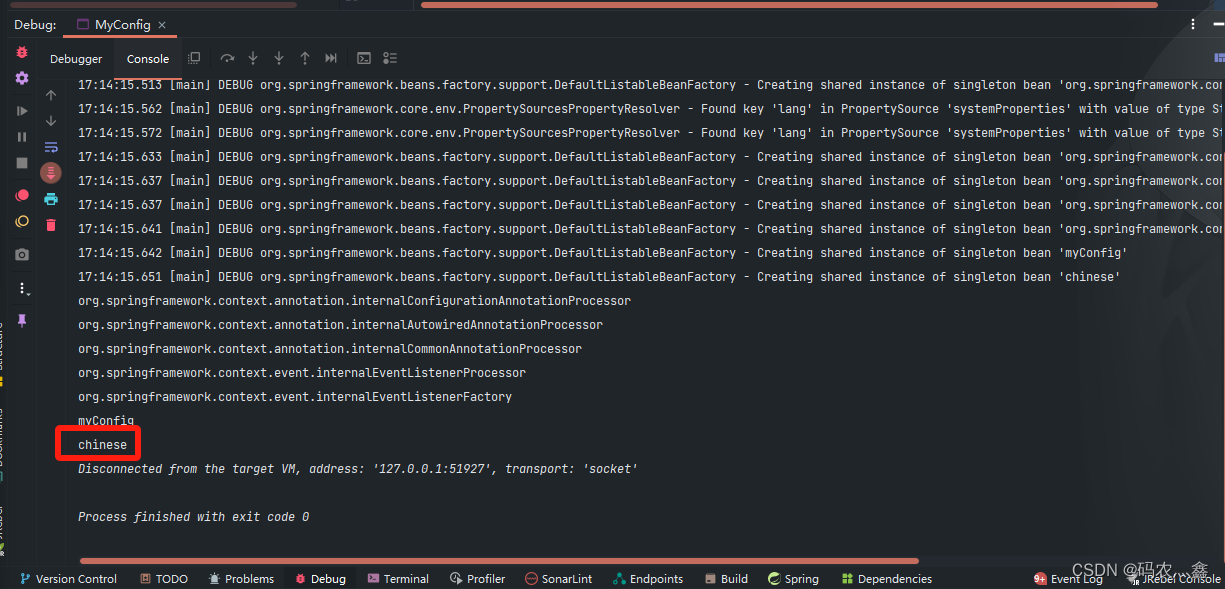Open the Version Control tool window
Screen dimensions: 1225x589
point(68,579)
